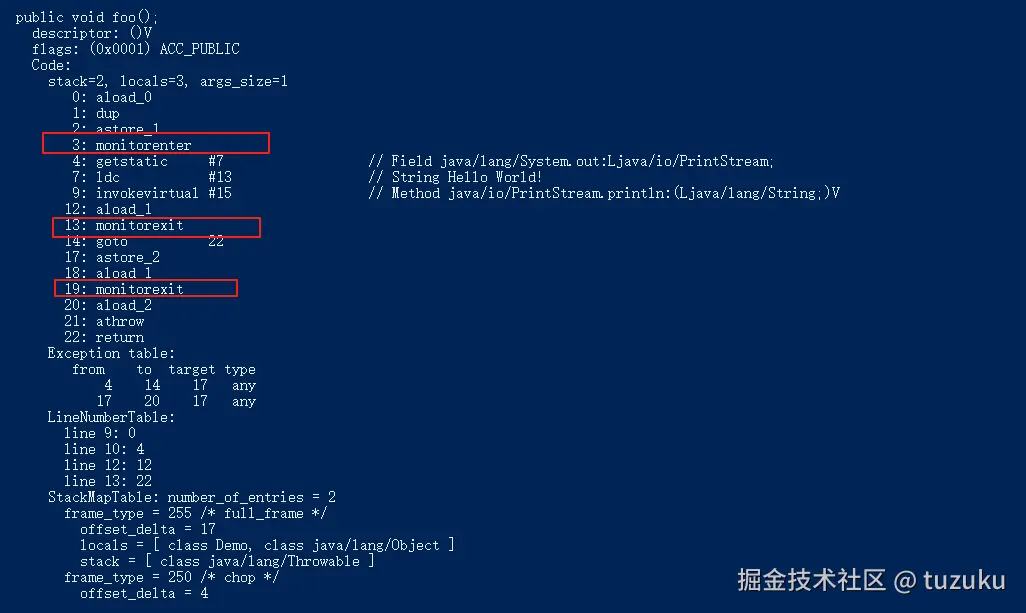Click the 'public void foo();' method signature

pyautogui.click(x=87, y=18)
